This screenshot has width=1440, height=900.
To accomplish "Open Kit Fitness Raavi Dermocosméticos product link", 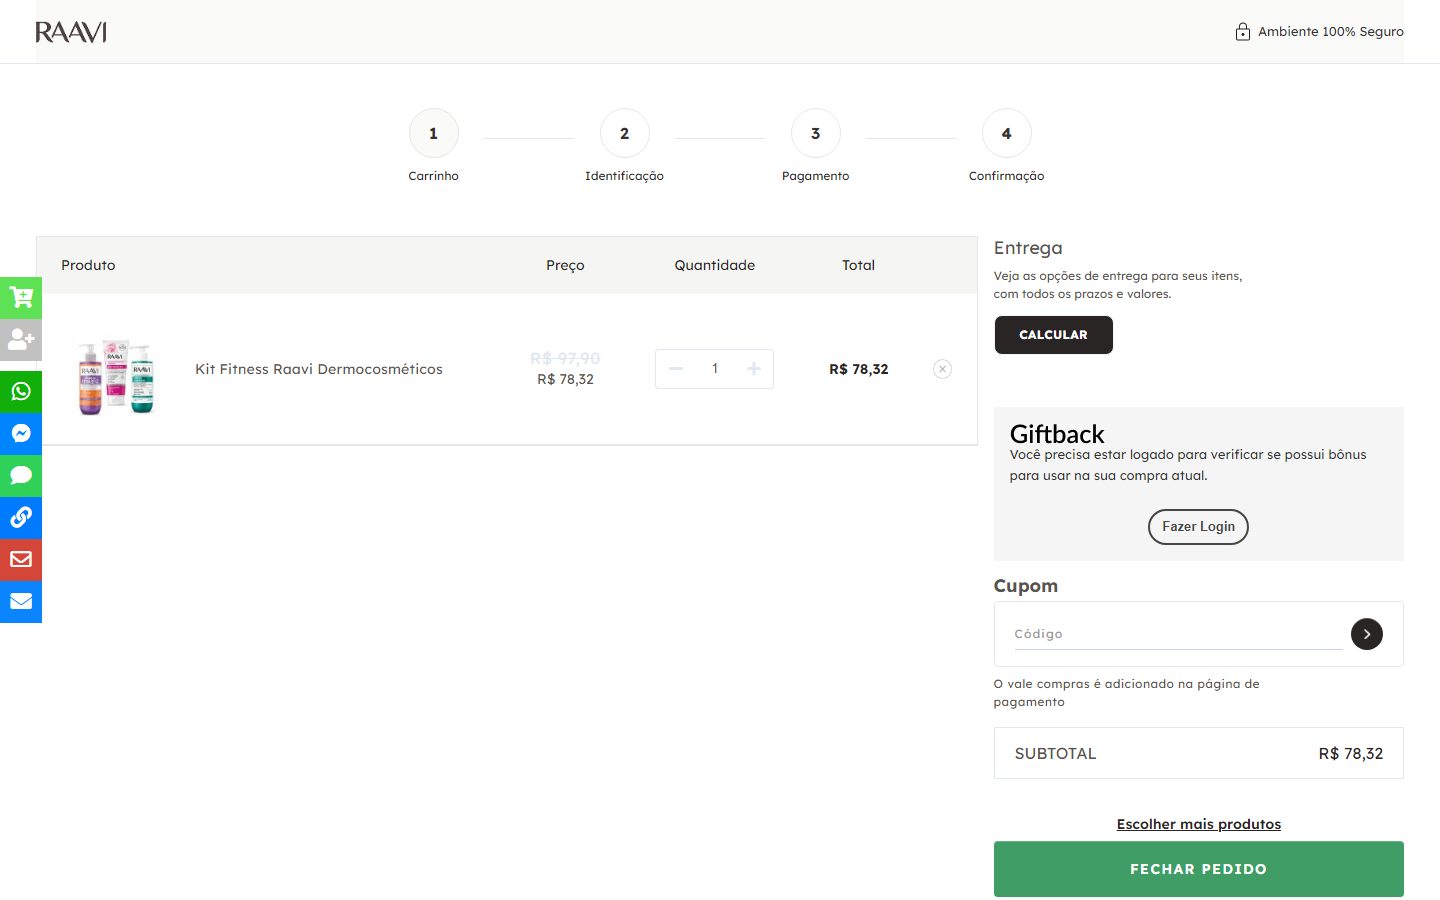I will coord(319,369).
